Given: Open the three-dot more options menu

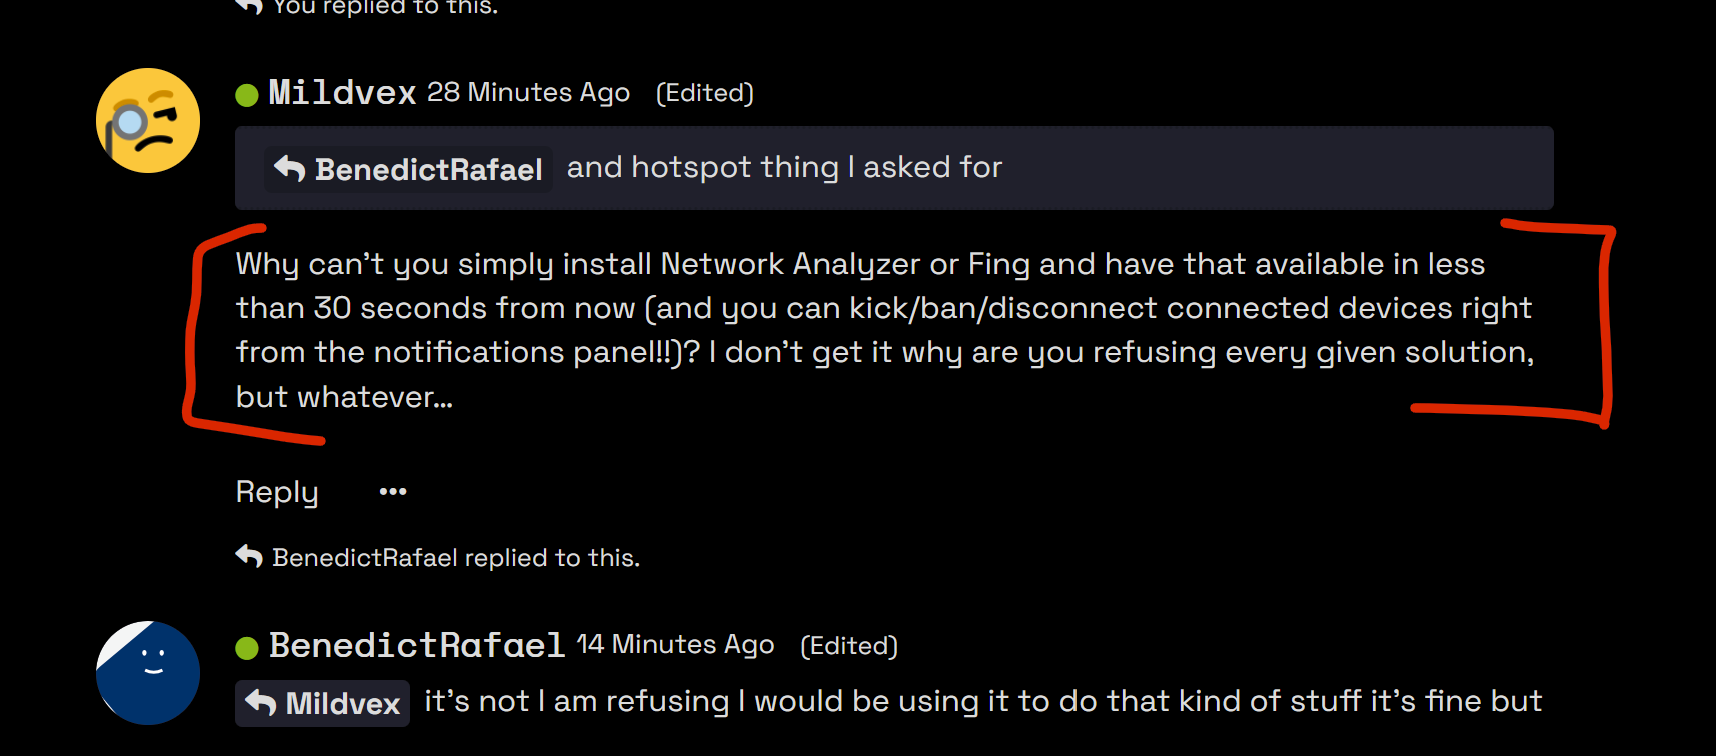Looking at the screenshot, I should click(x=393, y=491).
